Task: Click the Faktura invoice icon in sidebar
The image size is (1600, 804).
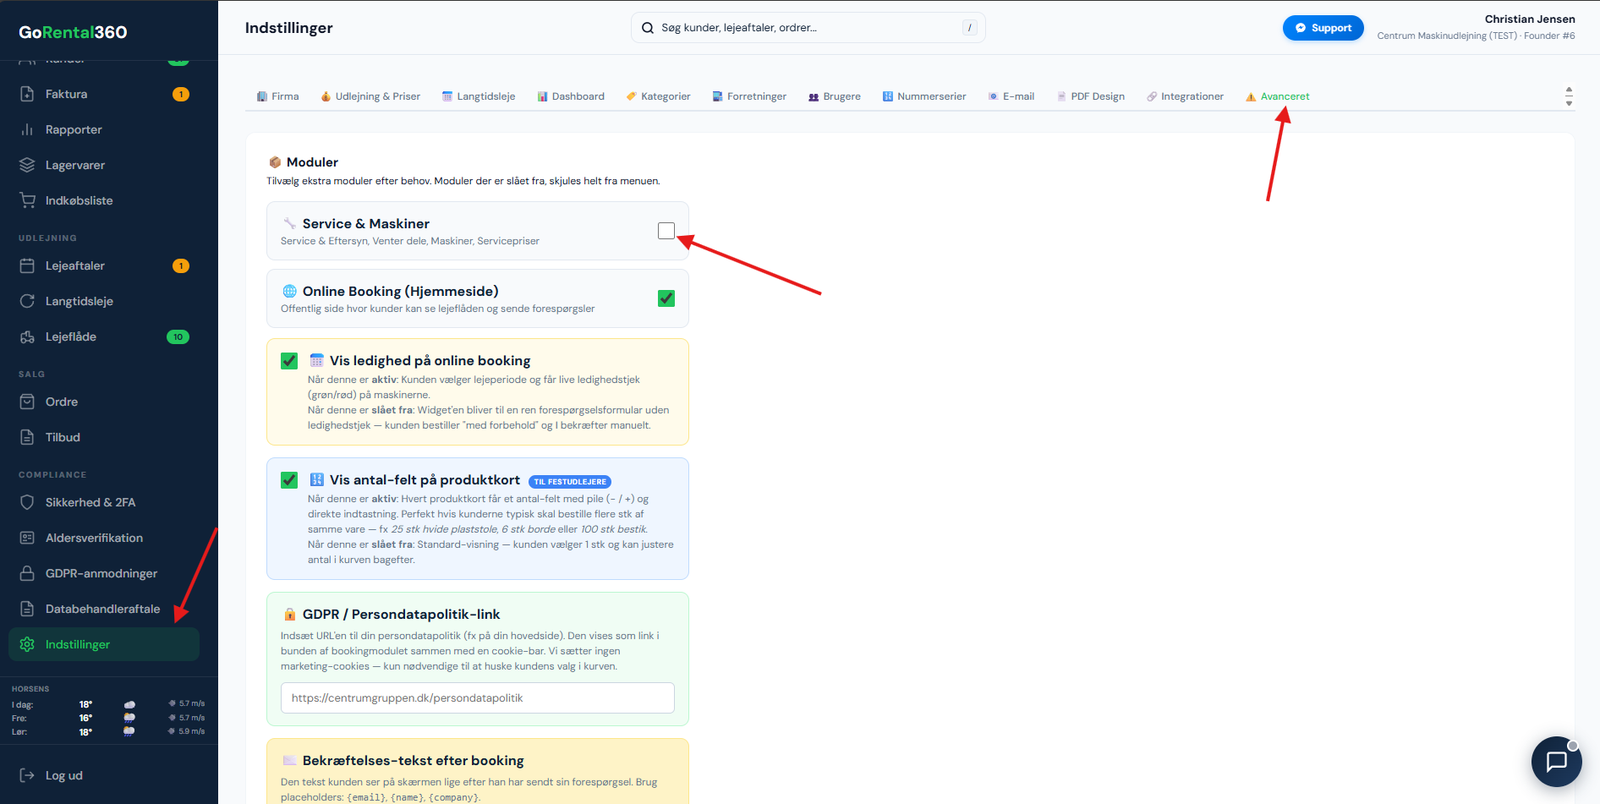Action: (x=27, y=94)
